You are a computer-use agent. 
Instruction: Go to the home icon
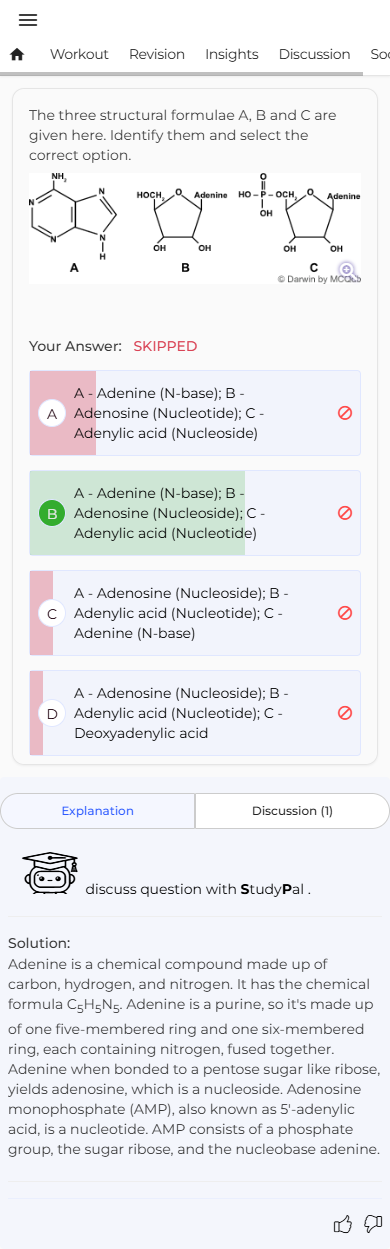16,54
